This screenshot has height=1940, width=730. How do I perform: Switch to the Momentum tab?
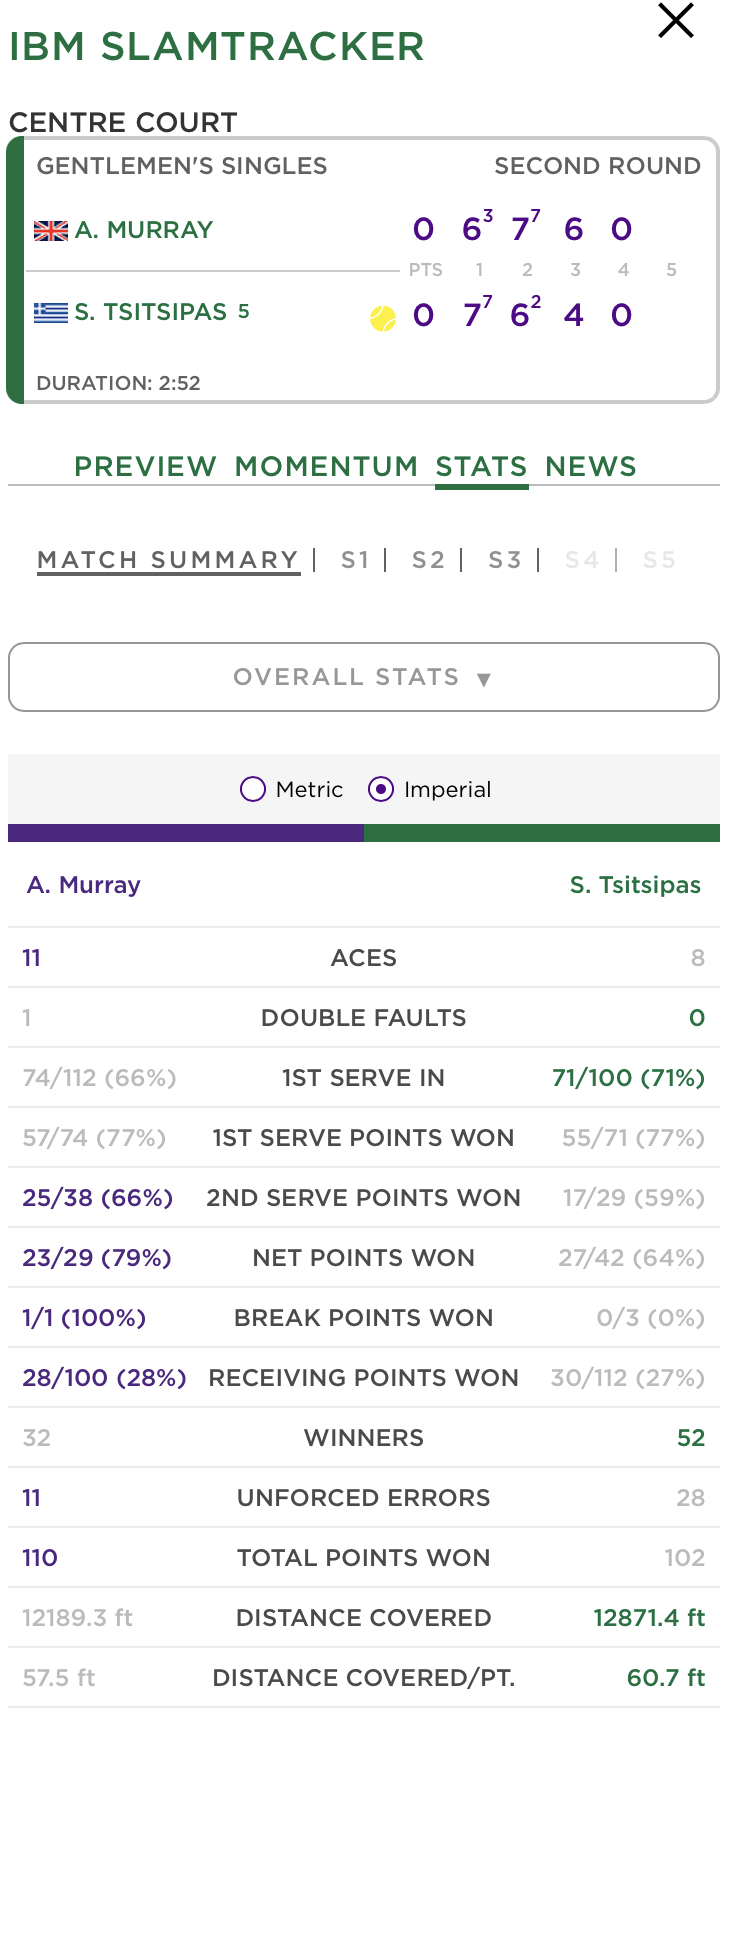[x=326, y=466]
